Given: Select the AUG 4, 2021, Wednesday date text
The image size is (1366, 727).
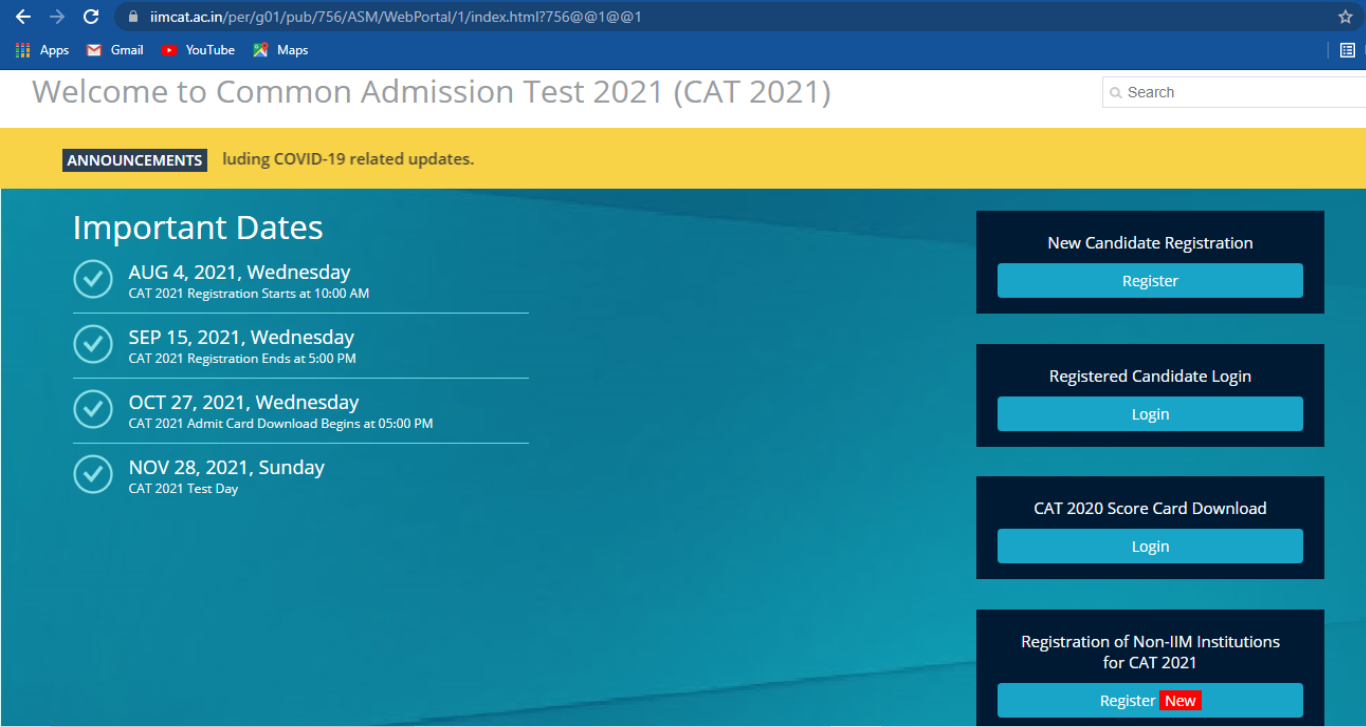Looking at the screenshot, I should [240, 272].
